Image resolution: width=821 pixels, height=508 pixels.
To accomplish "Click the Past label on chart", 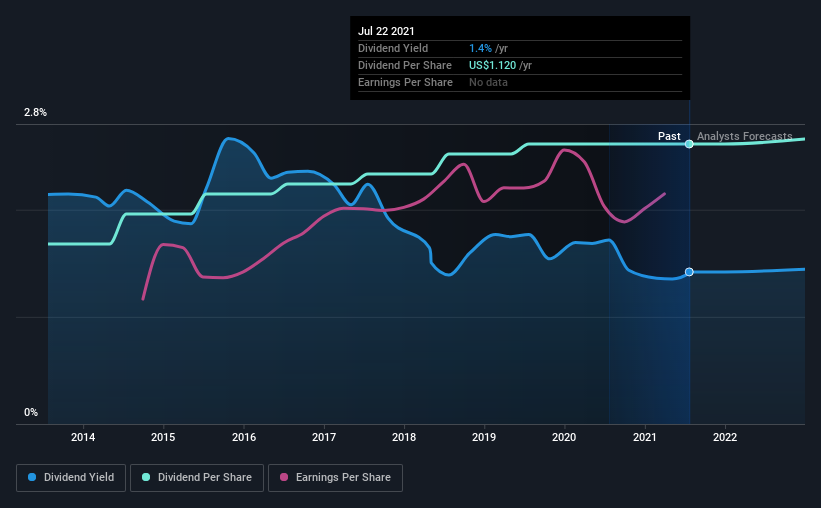I will point(669,136).
